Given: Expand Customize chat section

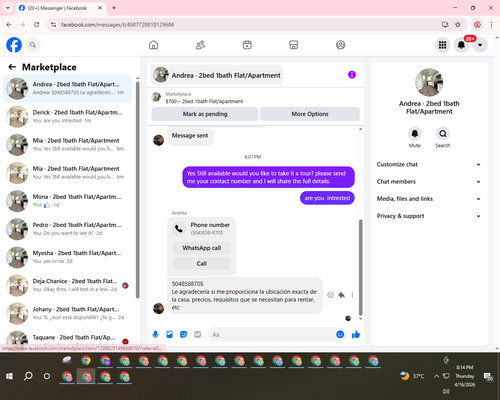Looking at the screenshot, I should 429,164.
